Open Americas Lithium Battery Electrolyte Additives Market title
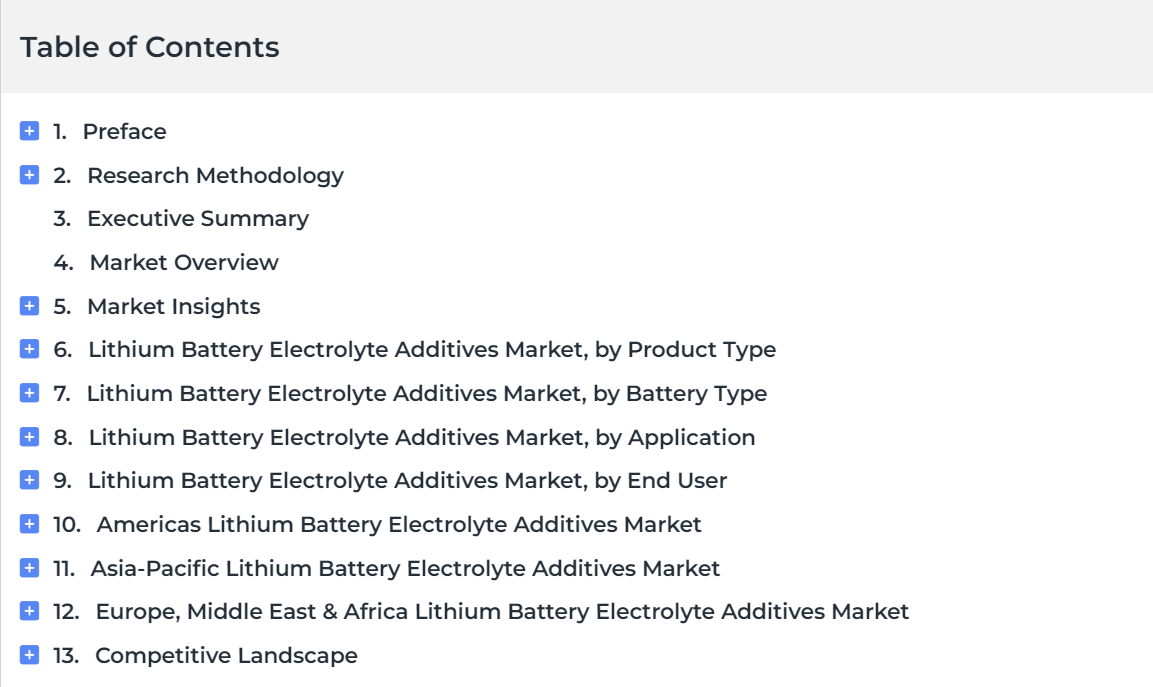This screenshot has height=687, width=1153. (399, 524)
